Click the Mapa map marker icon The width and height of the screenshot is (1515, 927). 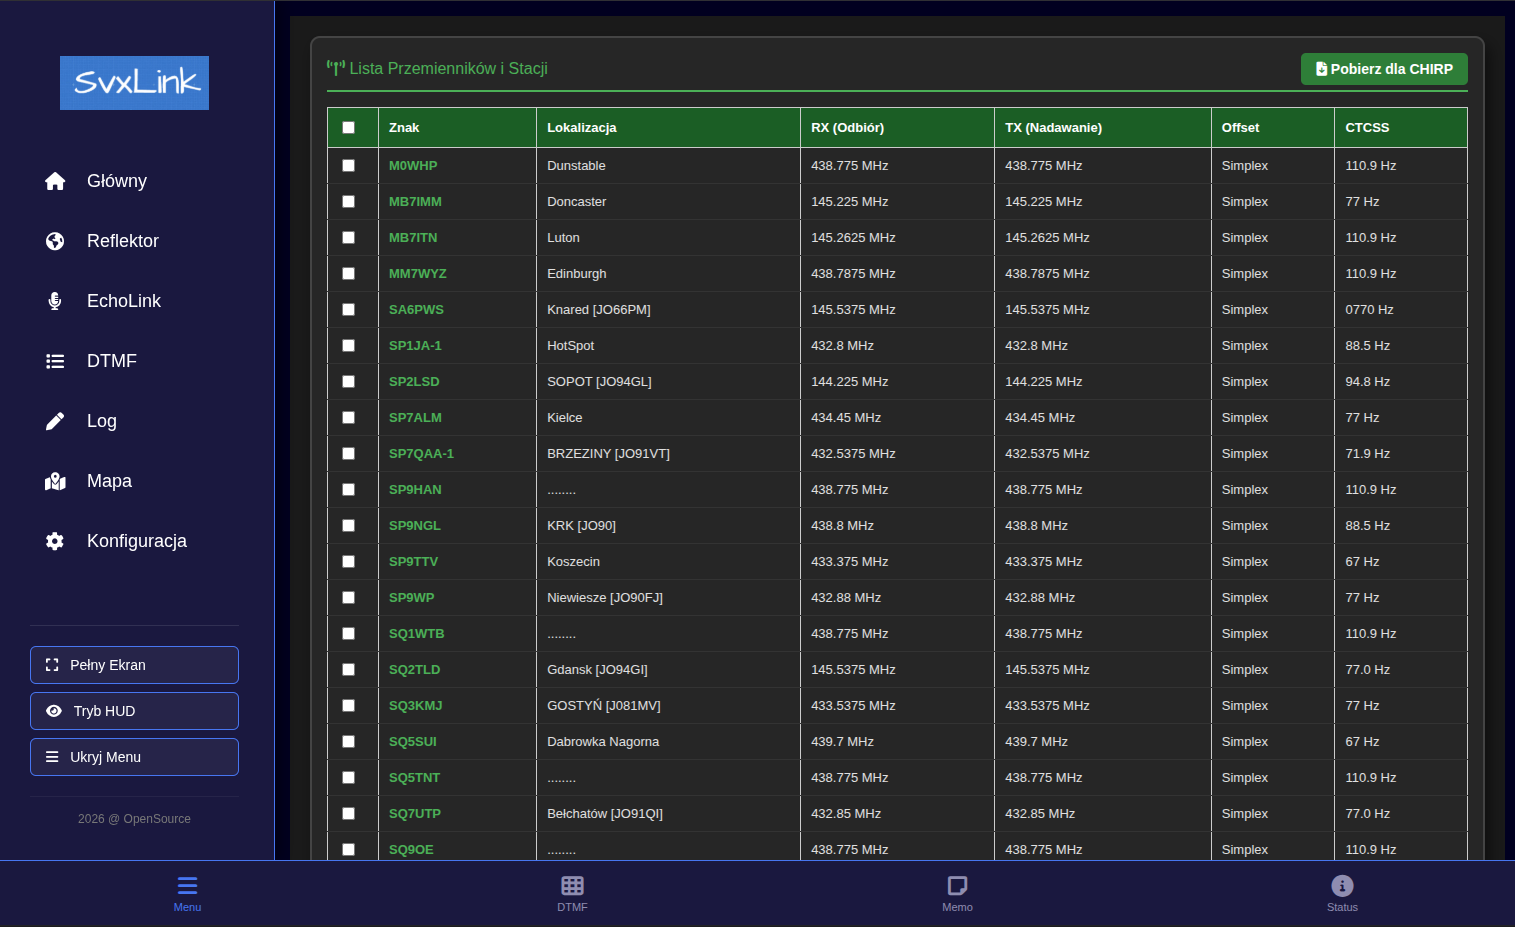(55, 481)
